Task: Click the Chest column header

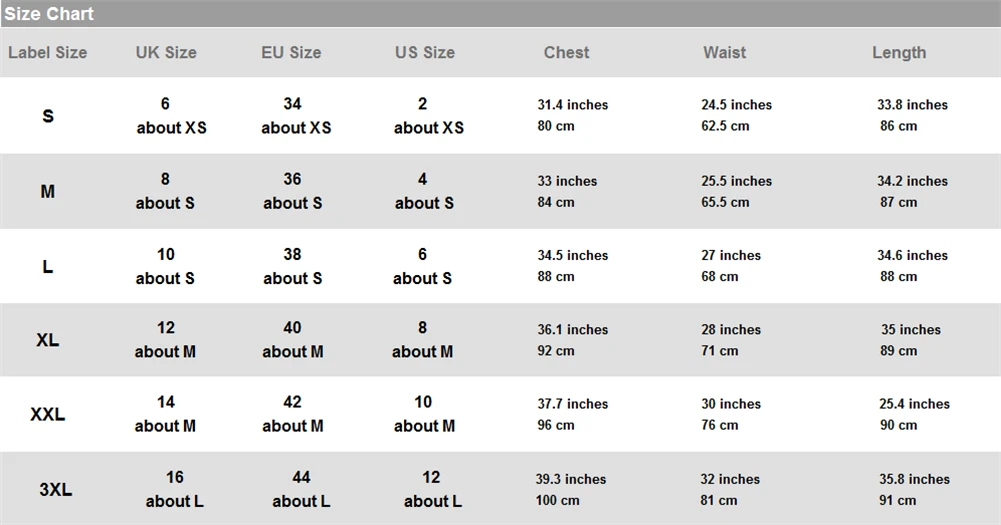Action: pos(566,52)
